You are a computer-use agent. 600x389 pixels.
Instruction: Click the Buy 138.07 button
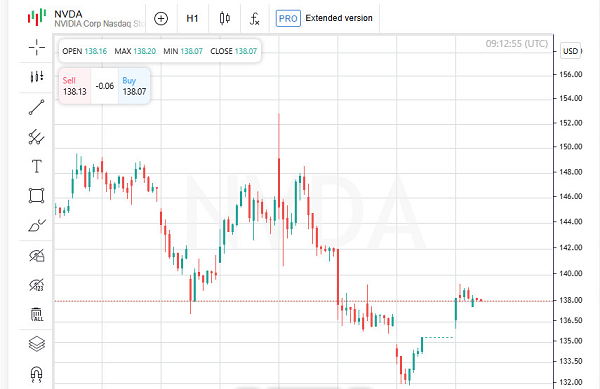tap(134, 86)
